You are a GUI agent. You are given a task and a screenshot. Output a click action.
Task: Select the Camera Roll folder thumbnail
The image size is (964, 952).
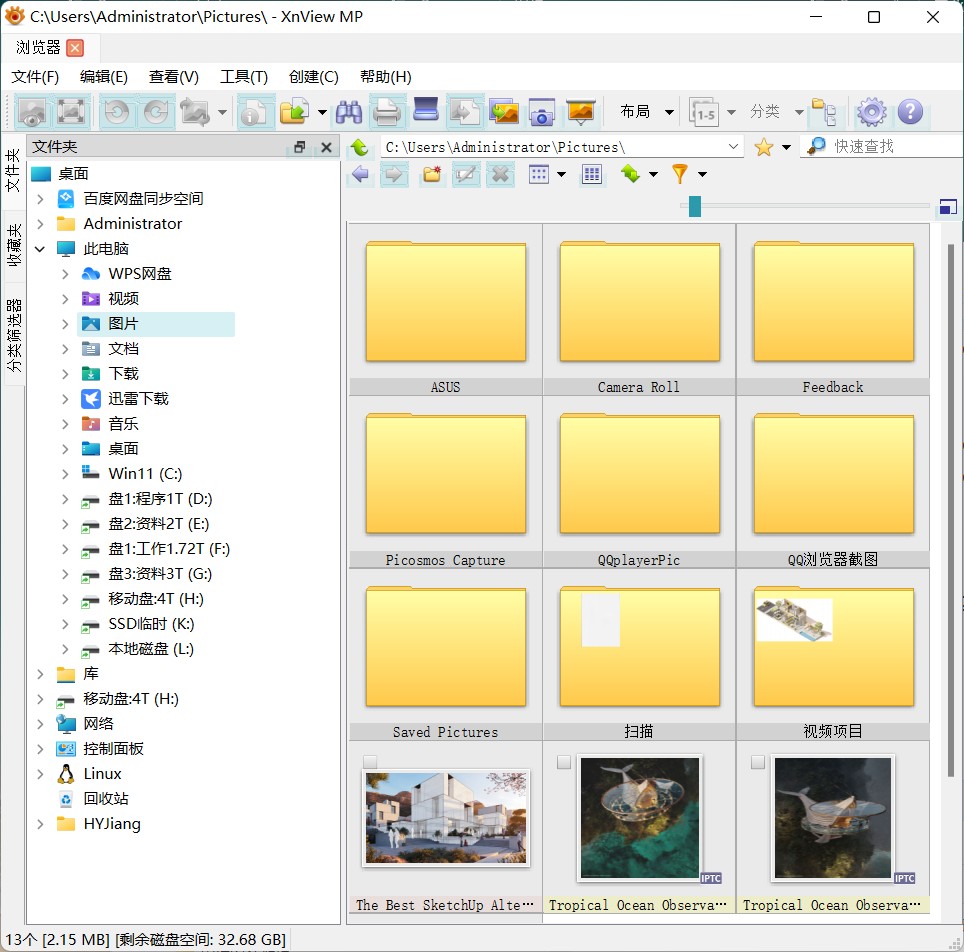click(x=639, y=310)
